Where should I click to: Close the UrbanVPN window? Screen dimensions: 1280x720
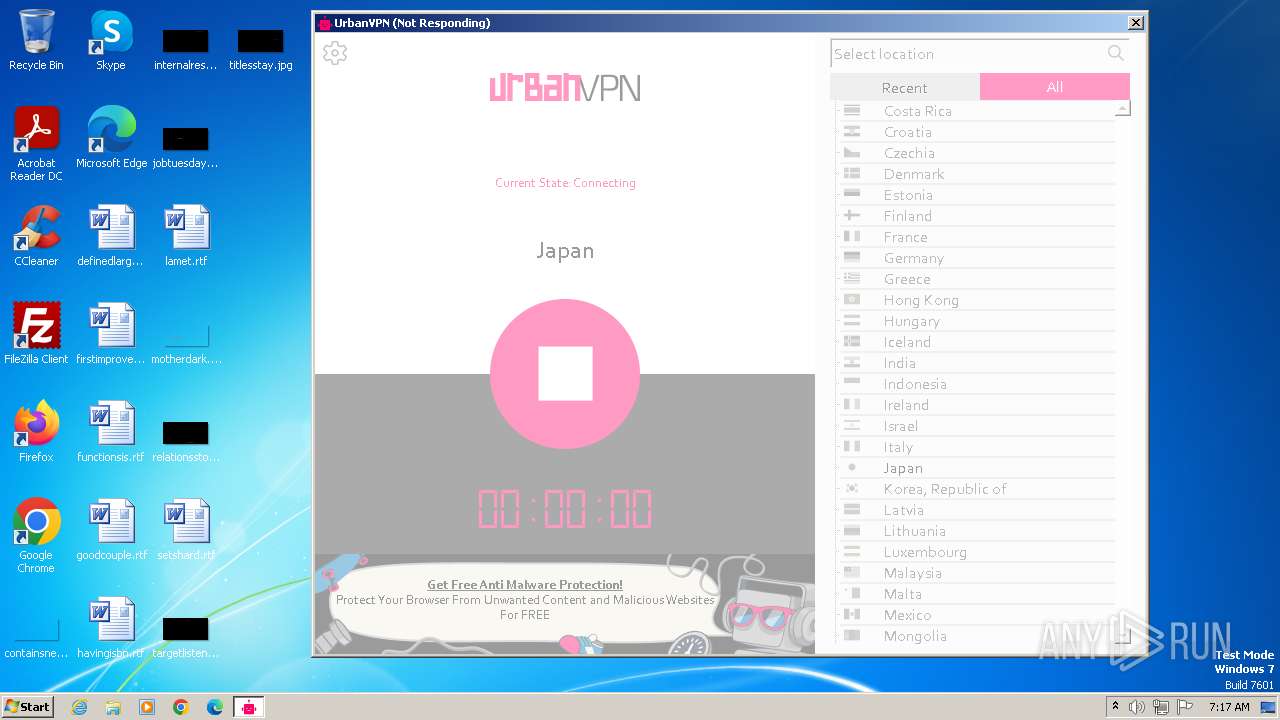1136,23
